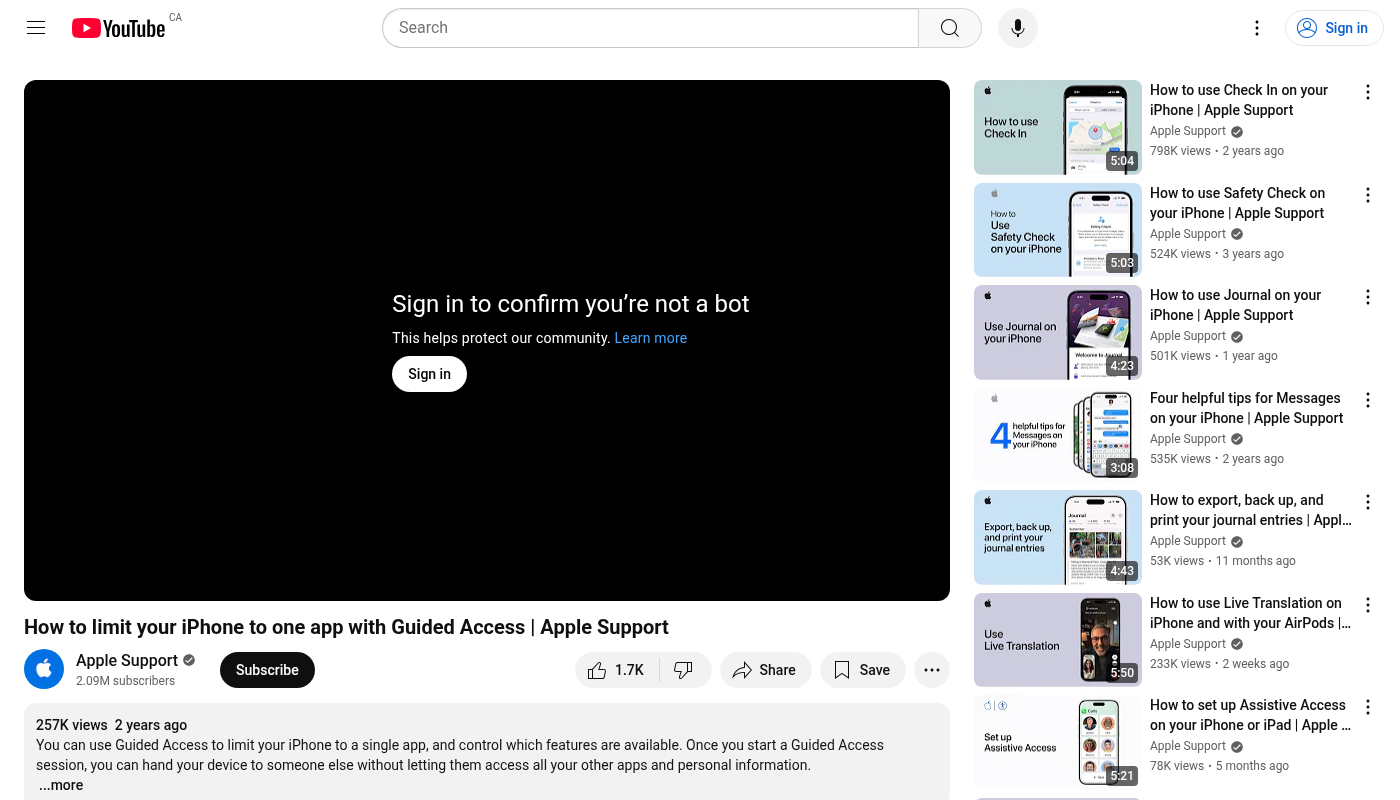Screen dimensions: 1400x800
Task: Open Apple Support channel avatar
Action: pos(44,670)
